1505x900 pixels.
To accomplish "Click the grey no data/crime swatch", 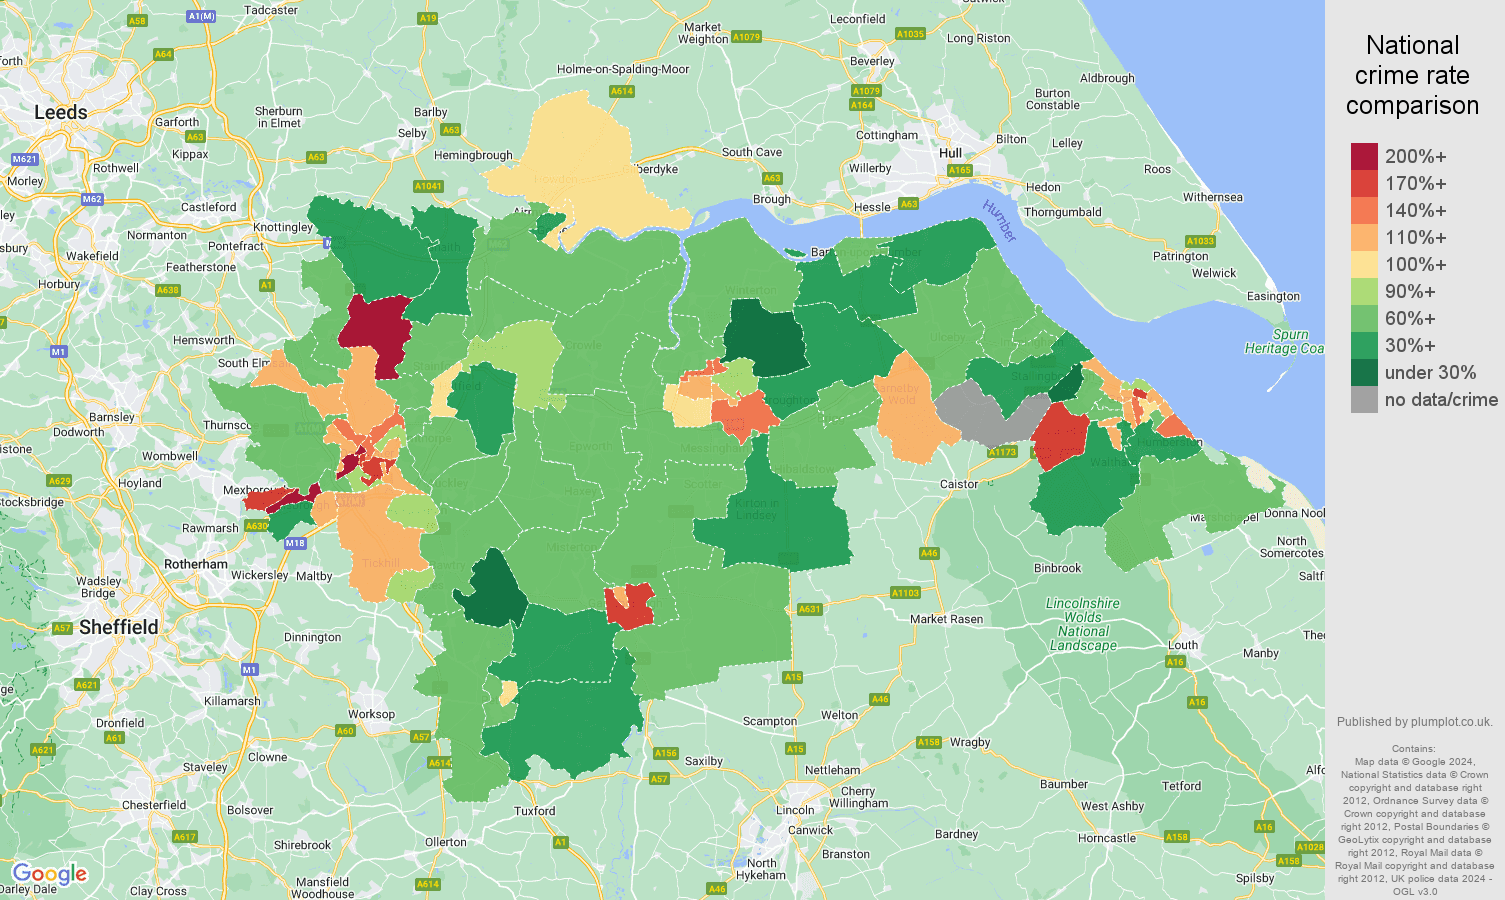I will pyautogui.click(x=1364, y=400).
